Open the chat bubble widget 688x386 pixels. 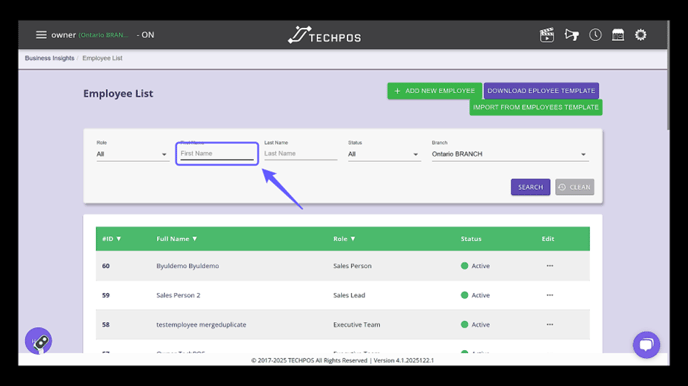pyautogui.click(x=646, y=345)
